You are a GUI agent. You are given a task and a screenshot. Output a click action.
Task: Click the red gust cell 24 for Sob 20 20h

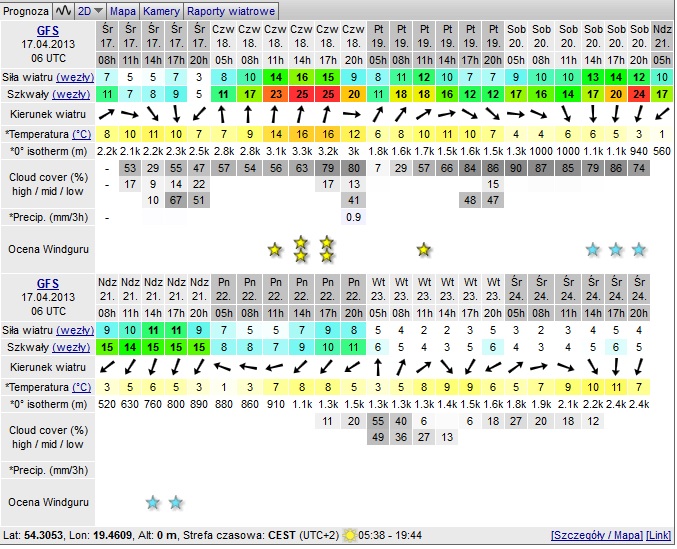click(639, 94)
